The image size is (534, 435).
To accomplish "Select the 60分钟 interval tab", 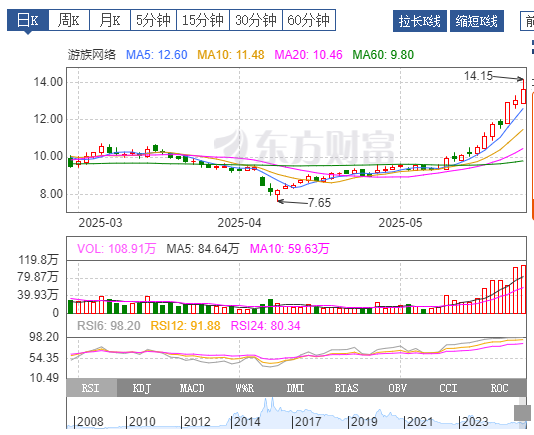I will click(x=309, y=20).
